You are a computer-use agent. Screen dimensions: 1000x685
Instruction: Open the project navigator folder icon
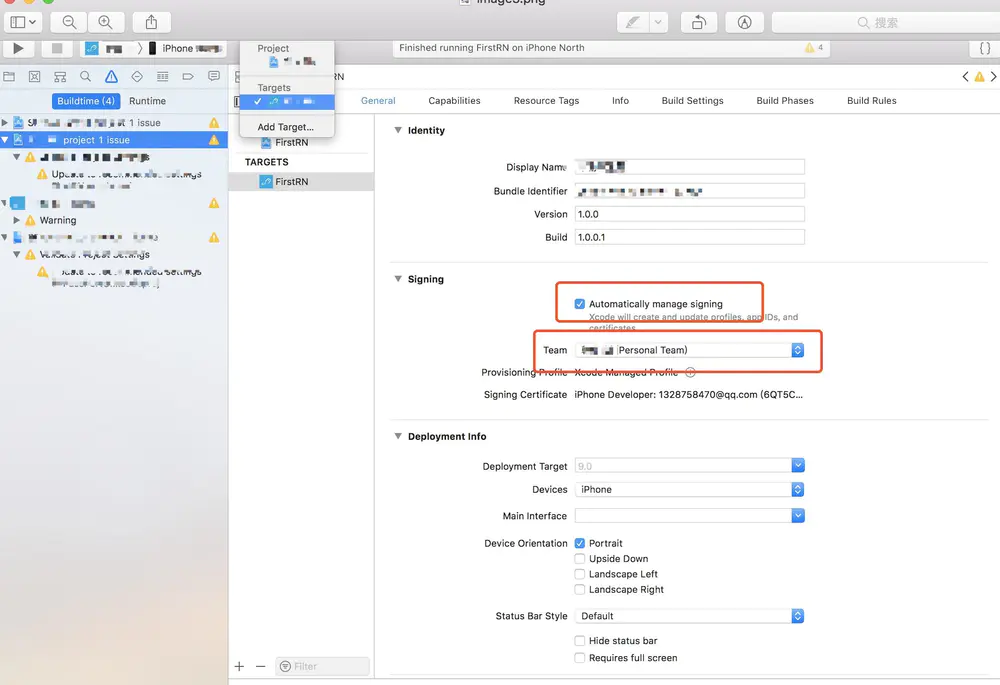point(9,77)
